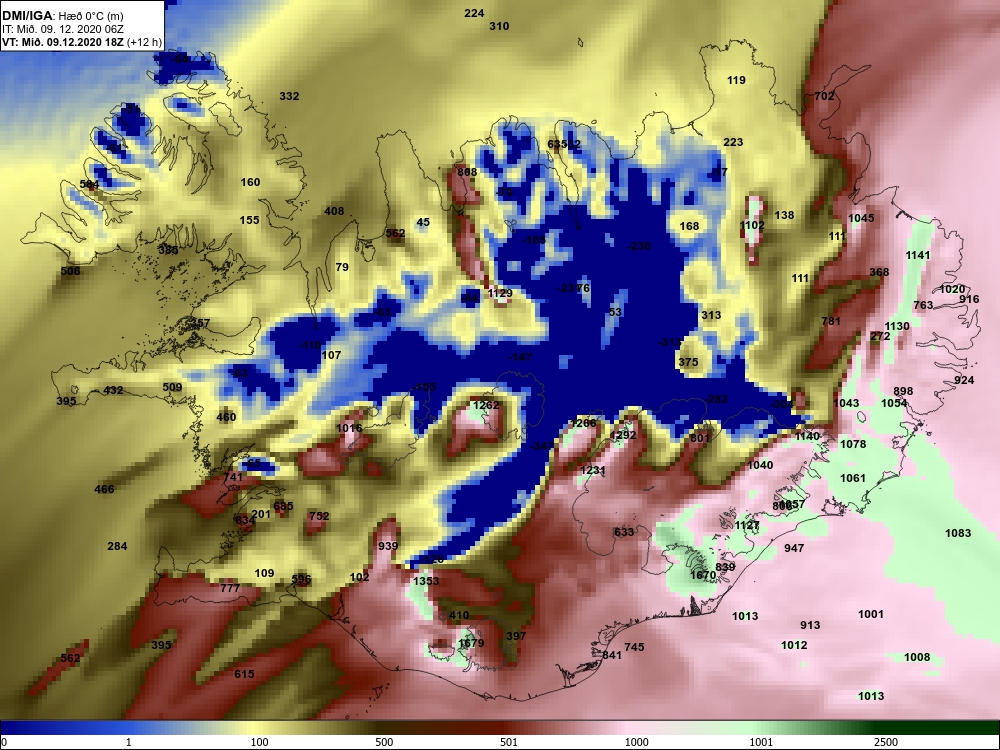Viewport: 1000px width, 750px height.
Task: Click the value 1054 on the map
Action: pos(894,404)
